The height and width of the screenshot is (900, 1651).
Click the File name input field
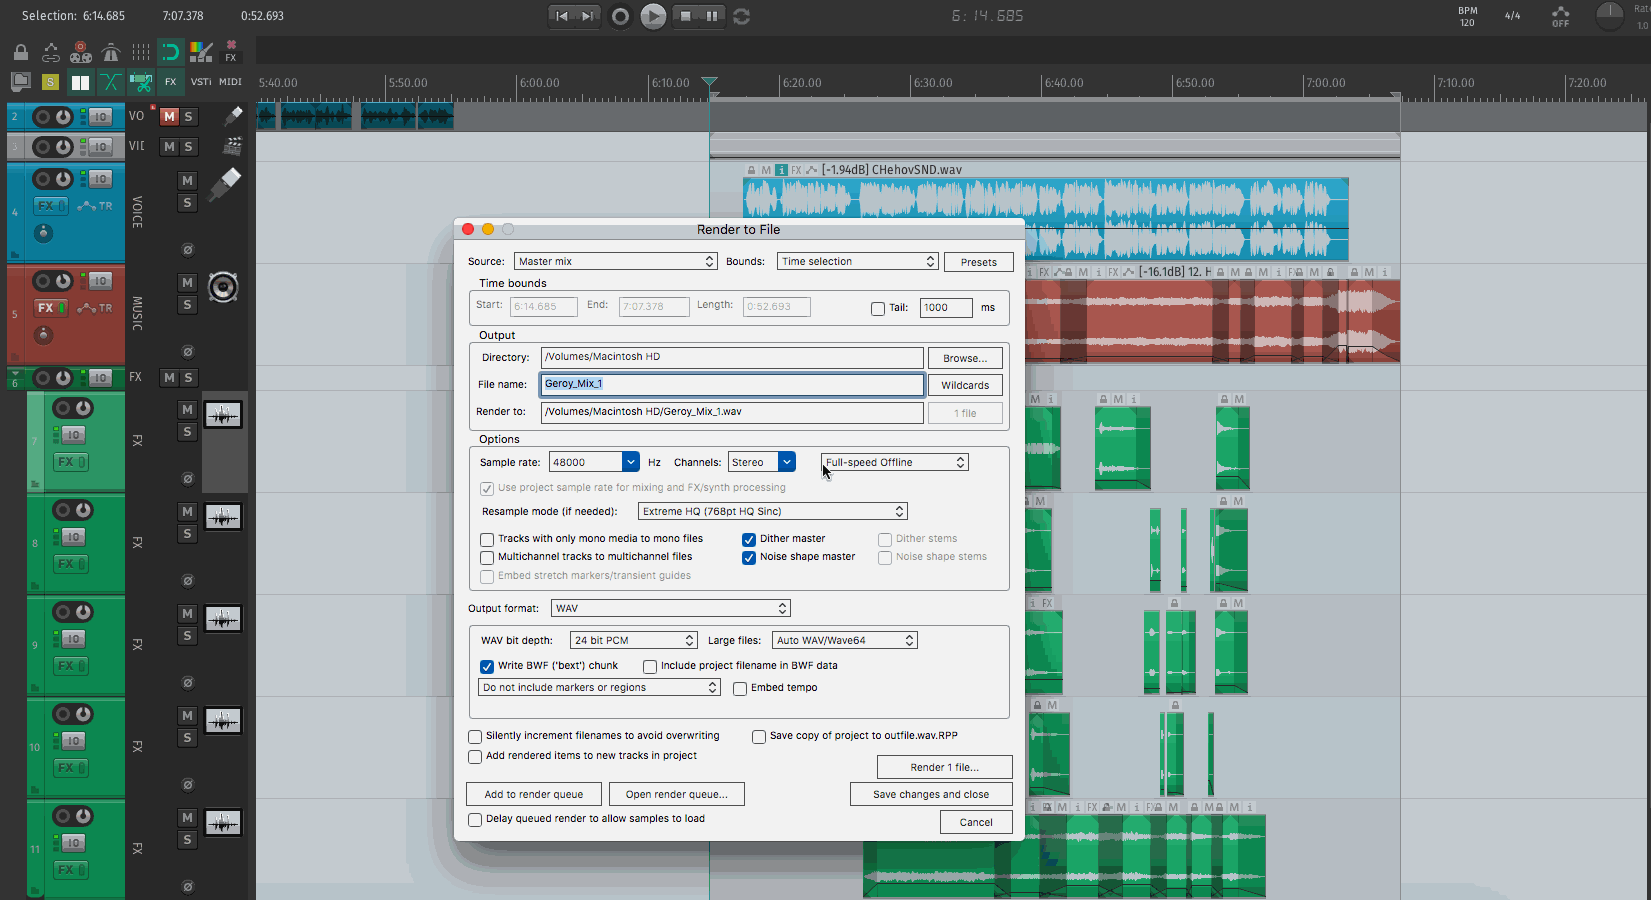click(732, 384)
